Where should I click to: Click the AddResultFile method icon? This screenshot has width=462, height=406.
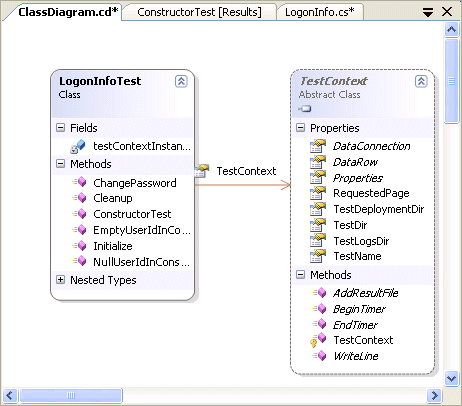(319, 293)
